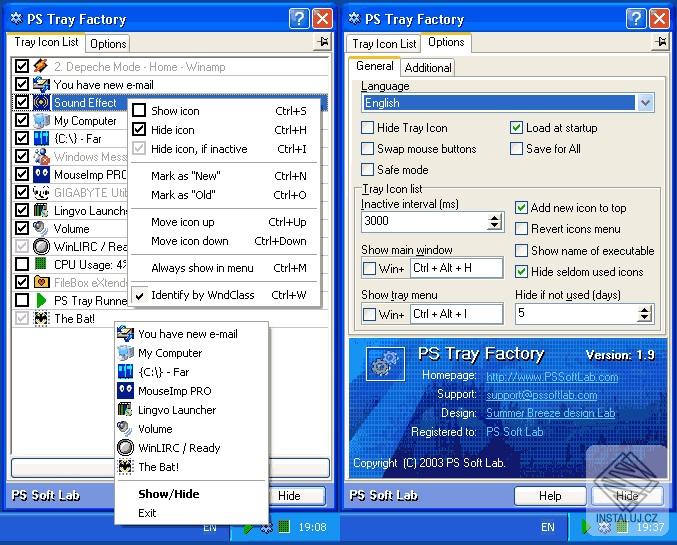Adjust the Hide if not used days spinner
The image size is (677, 545).
coord(645,314)
